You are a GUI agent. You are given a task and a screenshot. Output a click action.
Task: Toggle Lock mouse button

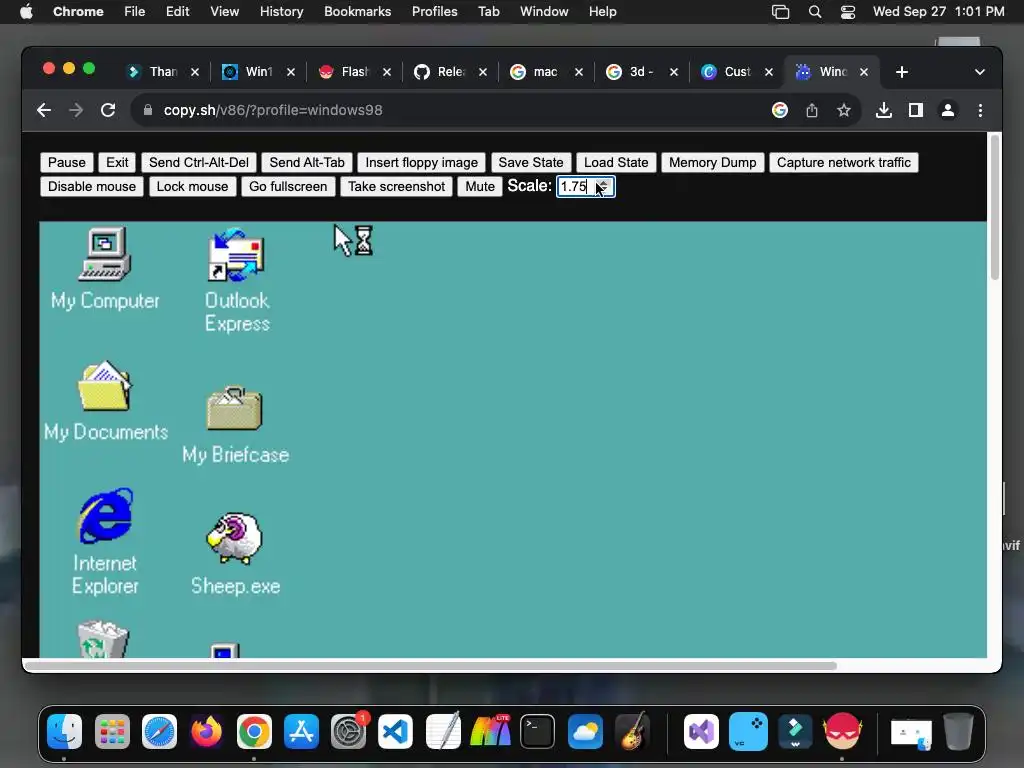[192, 187]
